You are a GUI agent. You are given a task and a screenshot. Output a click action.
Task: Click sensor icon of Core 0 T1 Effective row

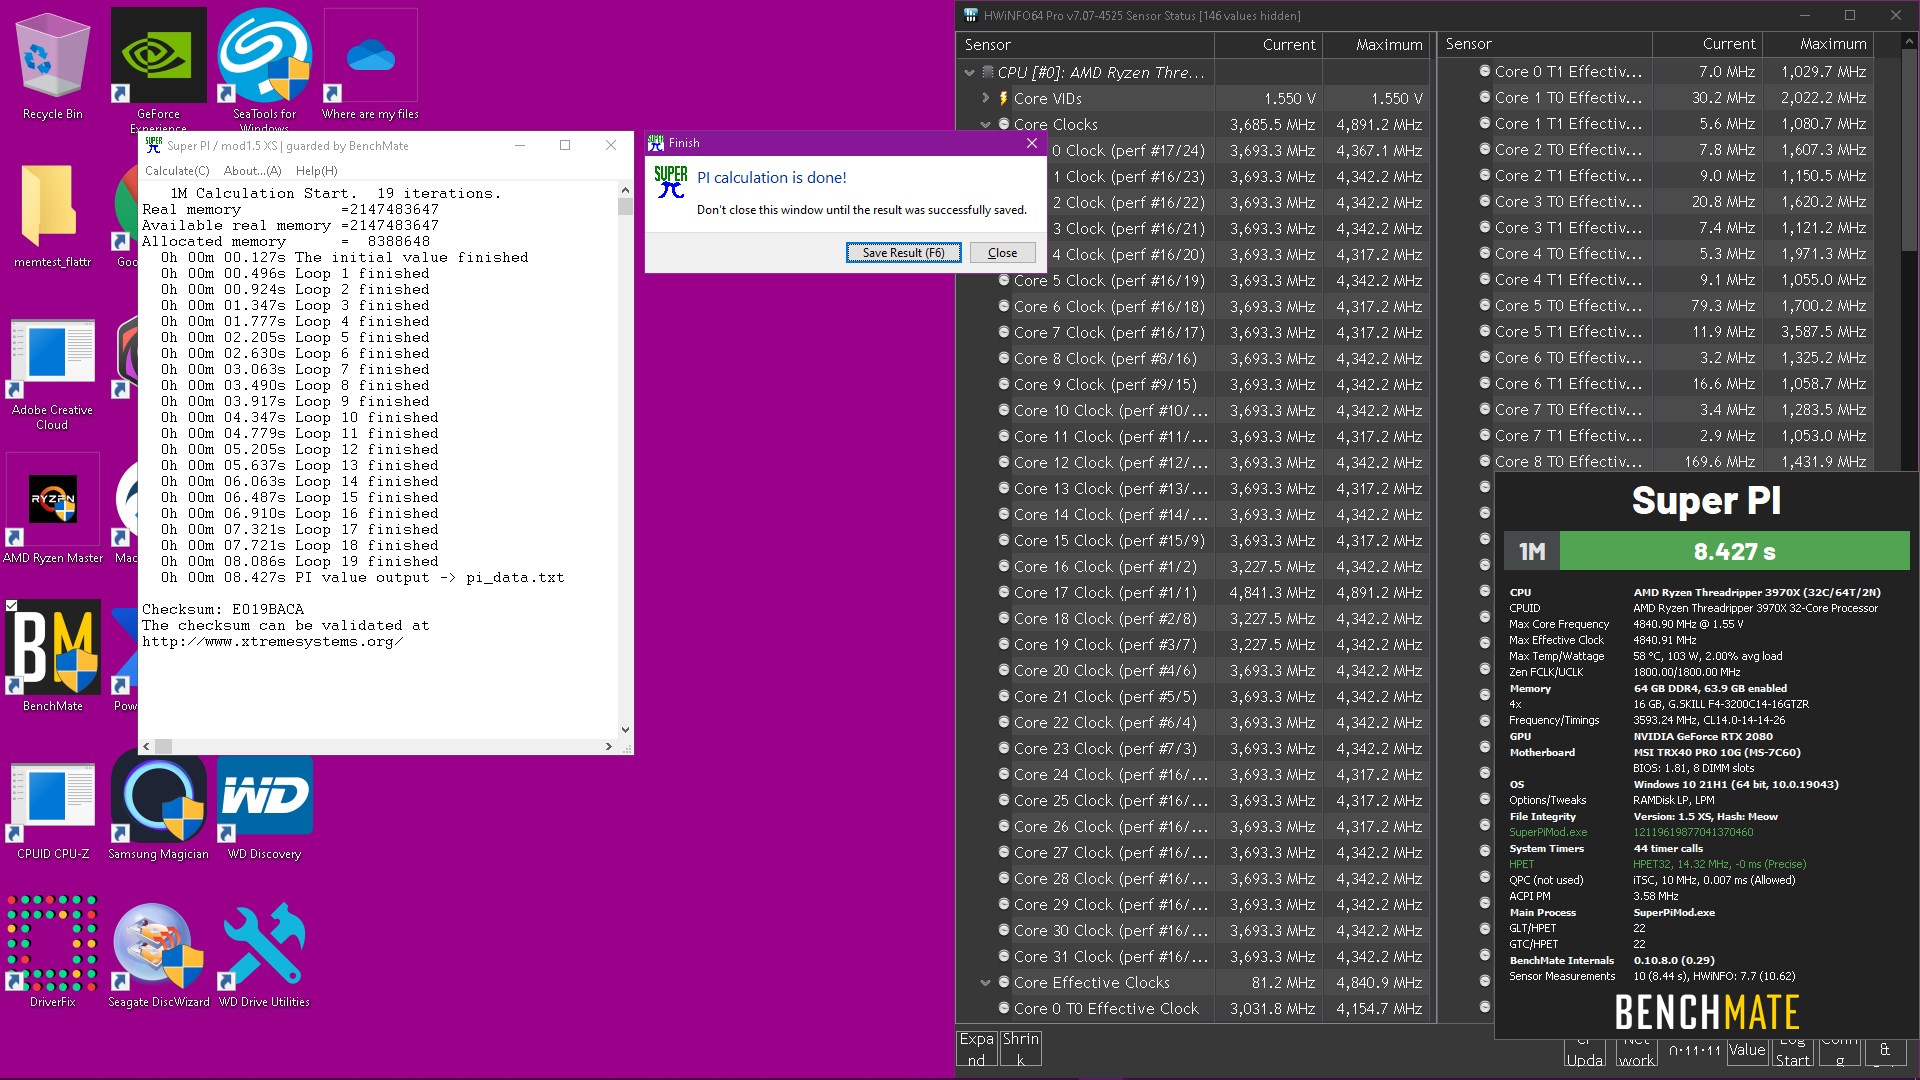pos(1485,71)
